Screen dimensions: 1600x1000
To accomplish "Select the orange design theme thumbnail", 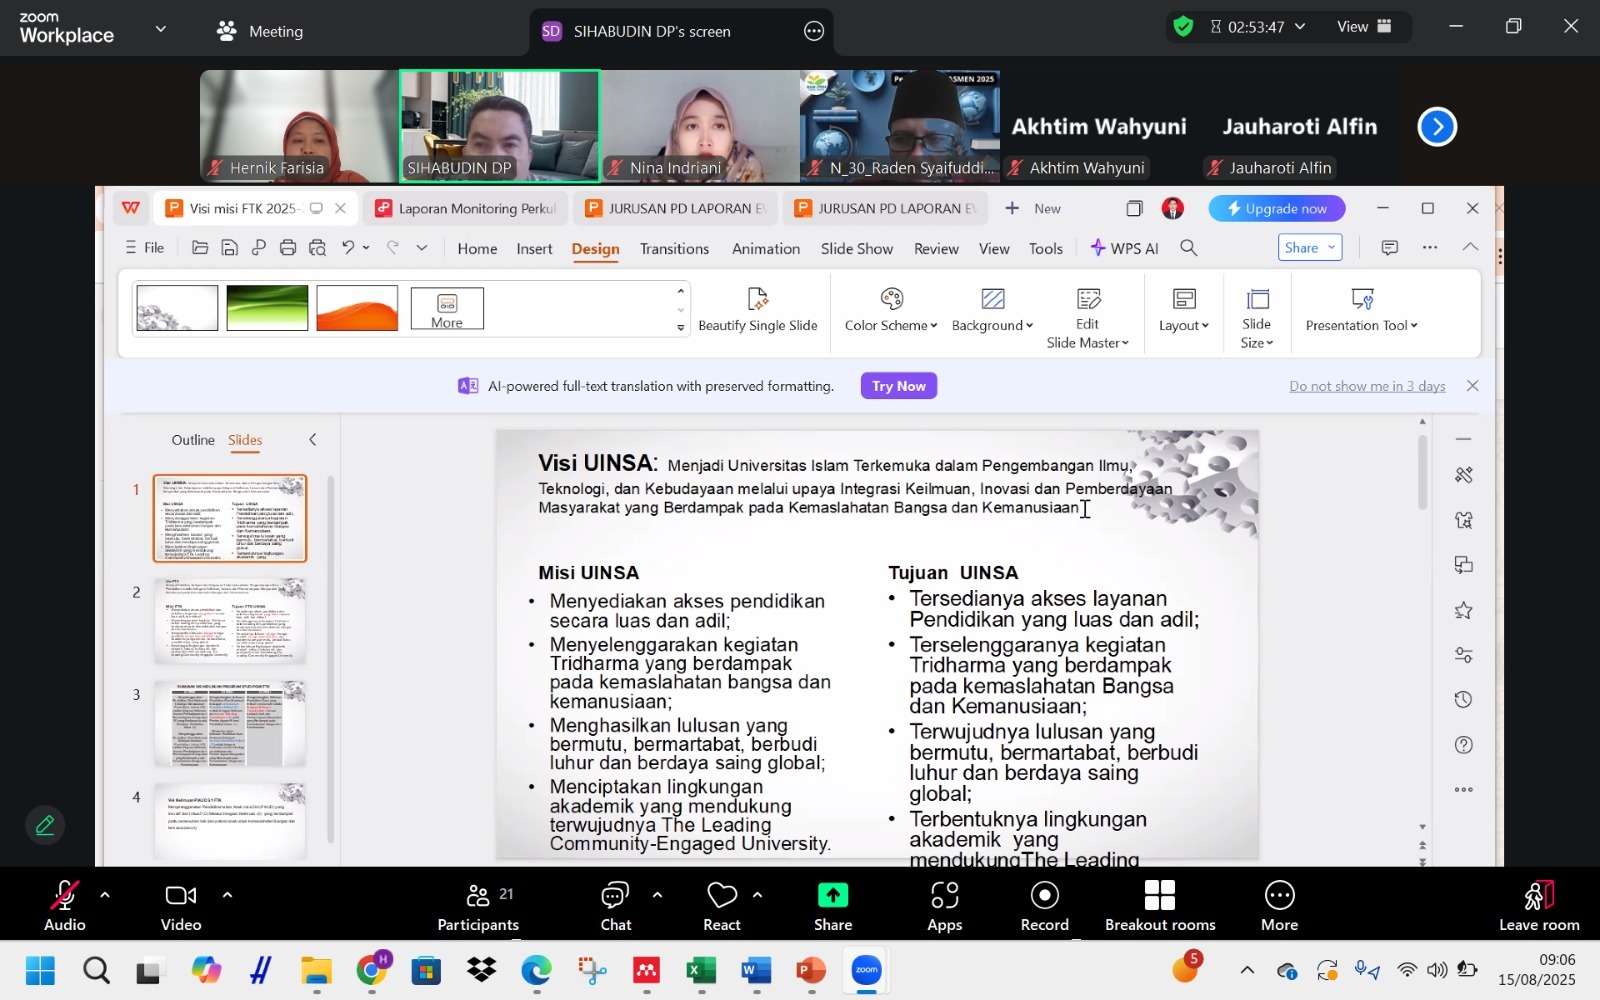I will coord(357,308).
